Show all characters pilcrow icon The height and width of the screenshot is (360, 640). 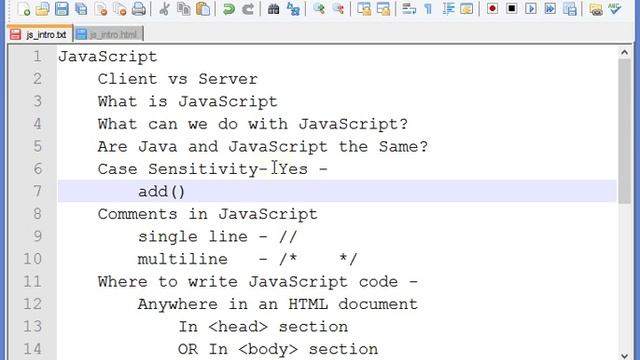point(428,9)
